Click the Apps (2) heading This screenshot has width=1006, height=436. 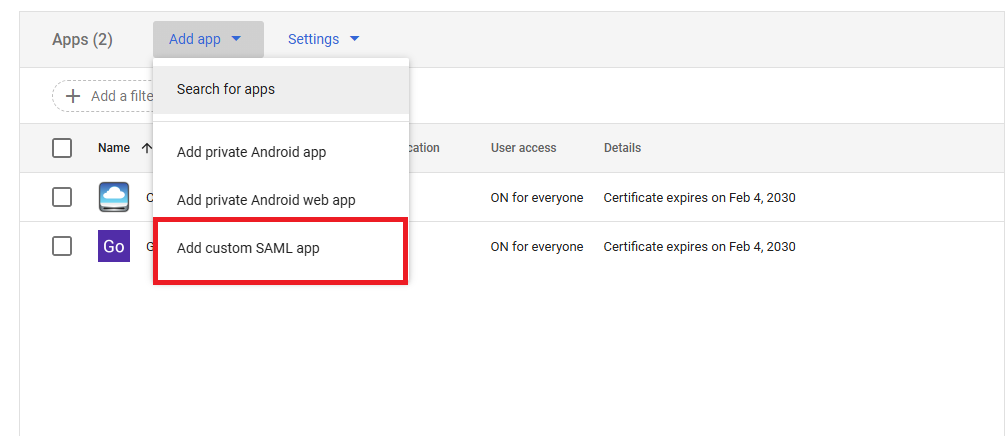coord(82,40)
